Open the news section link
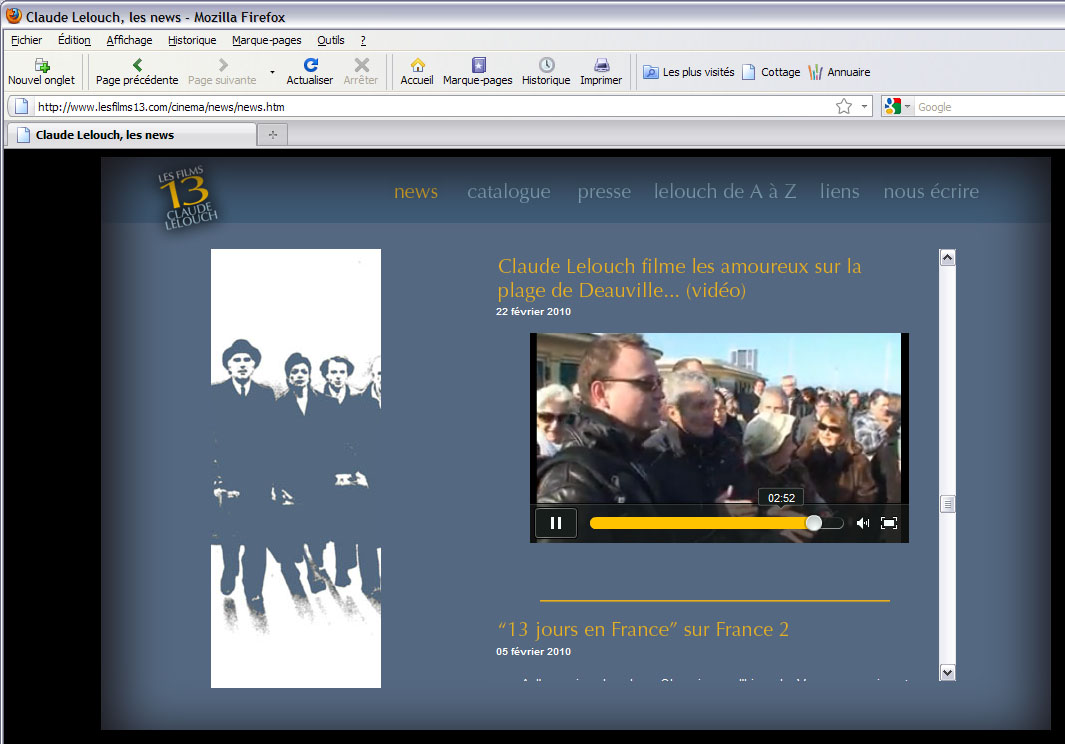This screenshot has width=1065, height=744. coord(416,192)
